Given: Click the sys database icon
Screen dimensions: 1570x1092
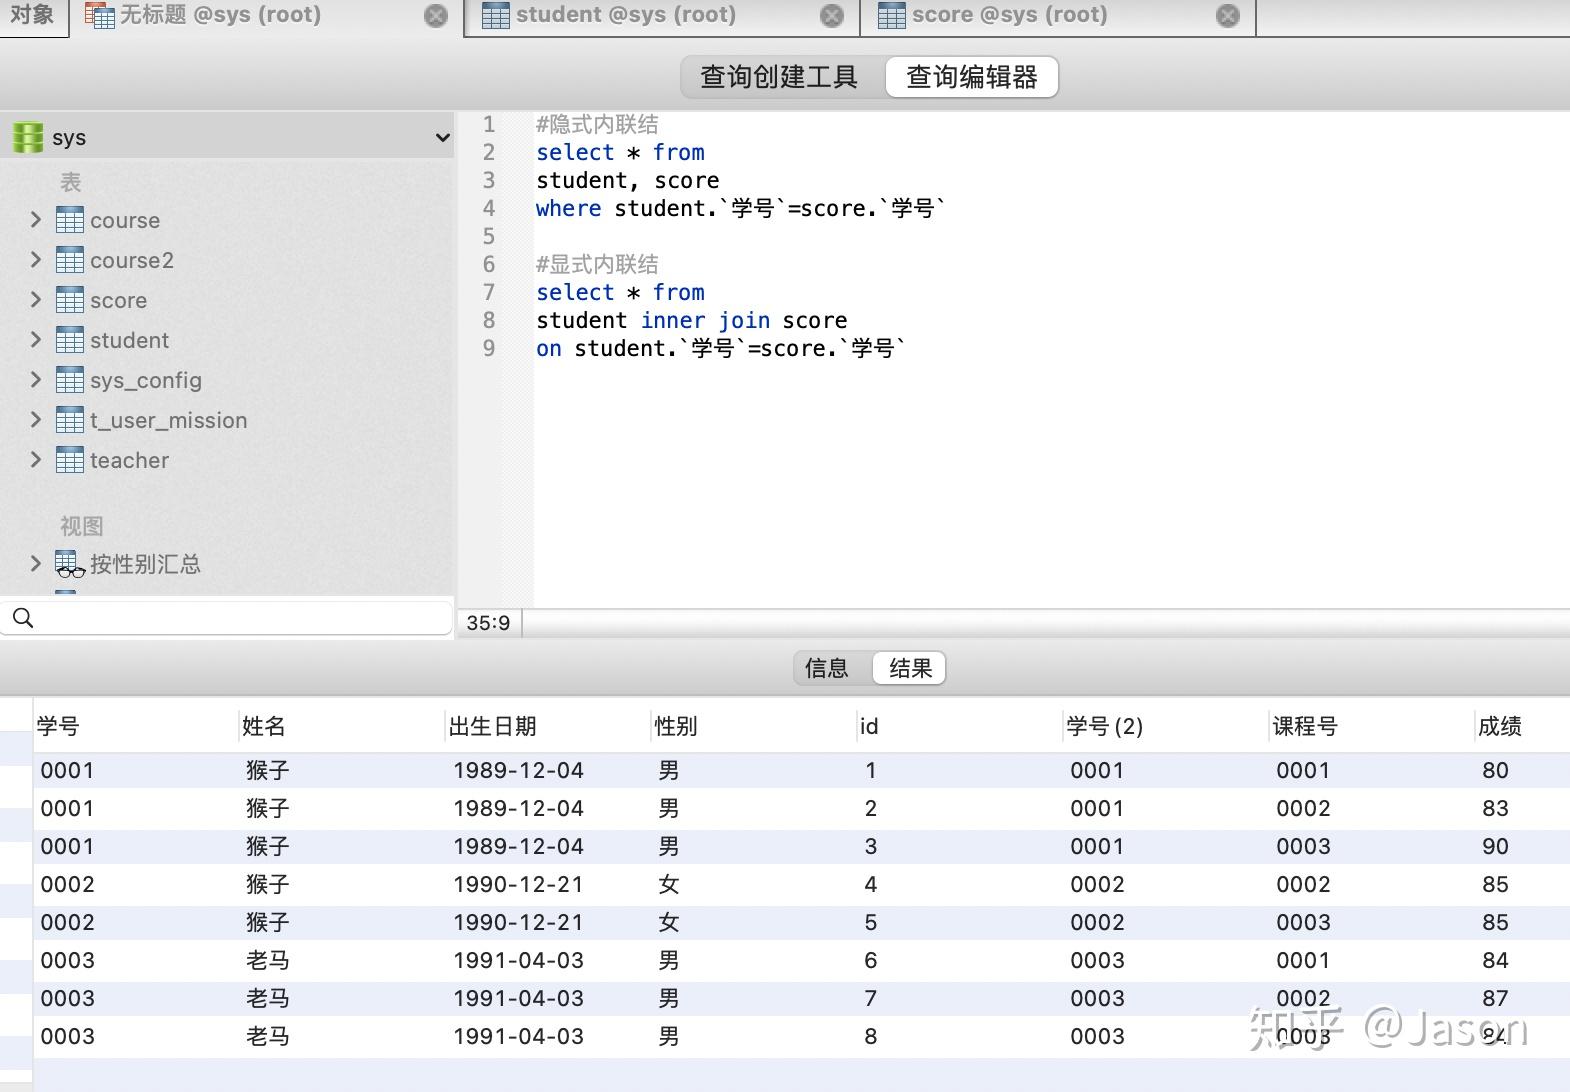Looking at the screenshot, I should tap(28, 137).
